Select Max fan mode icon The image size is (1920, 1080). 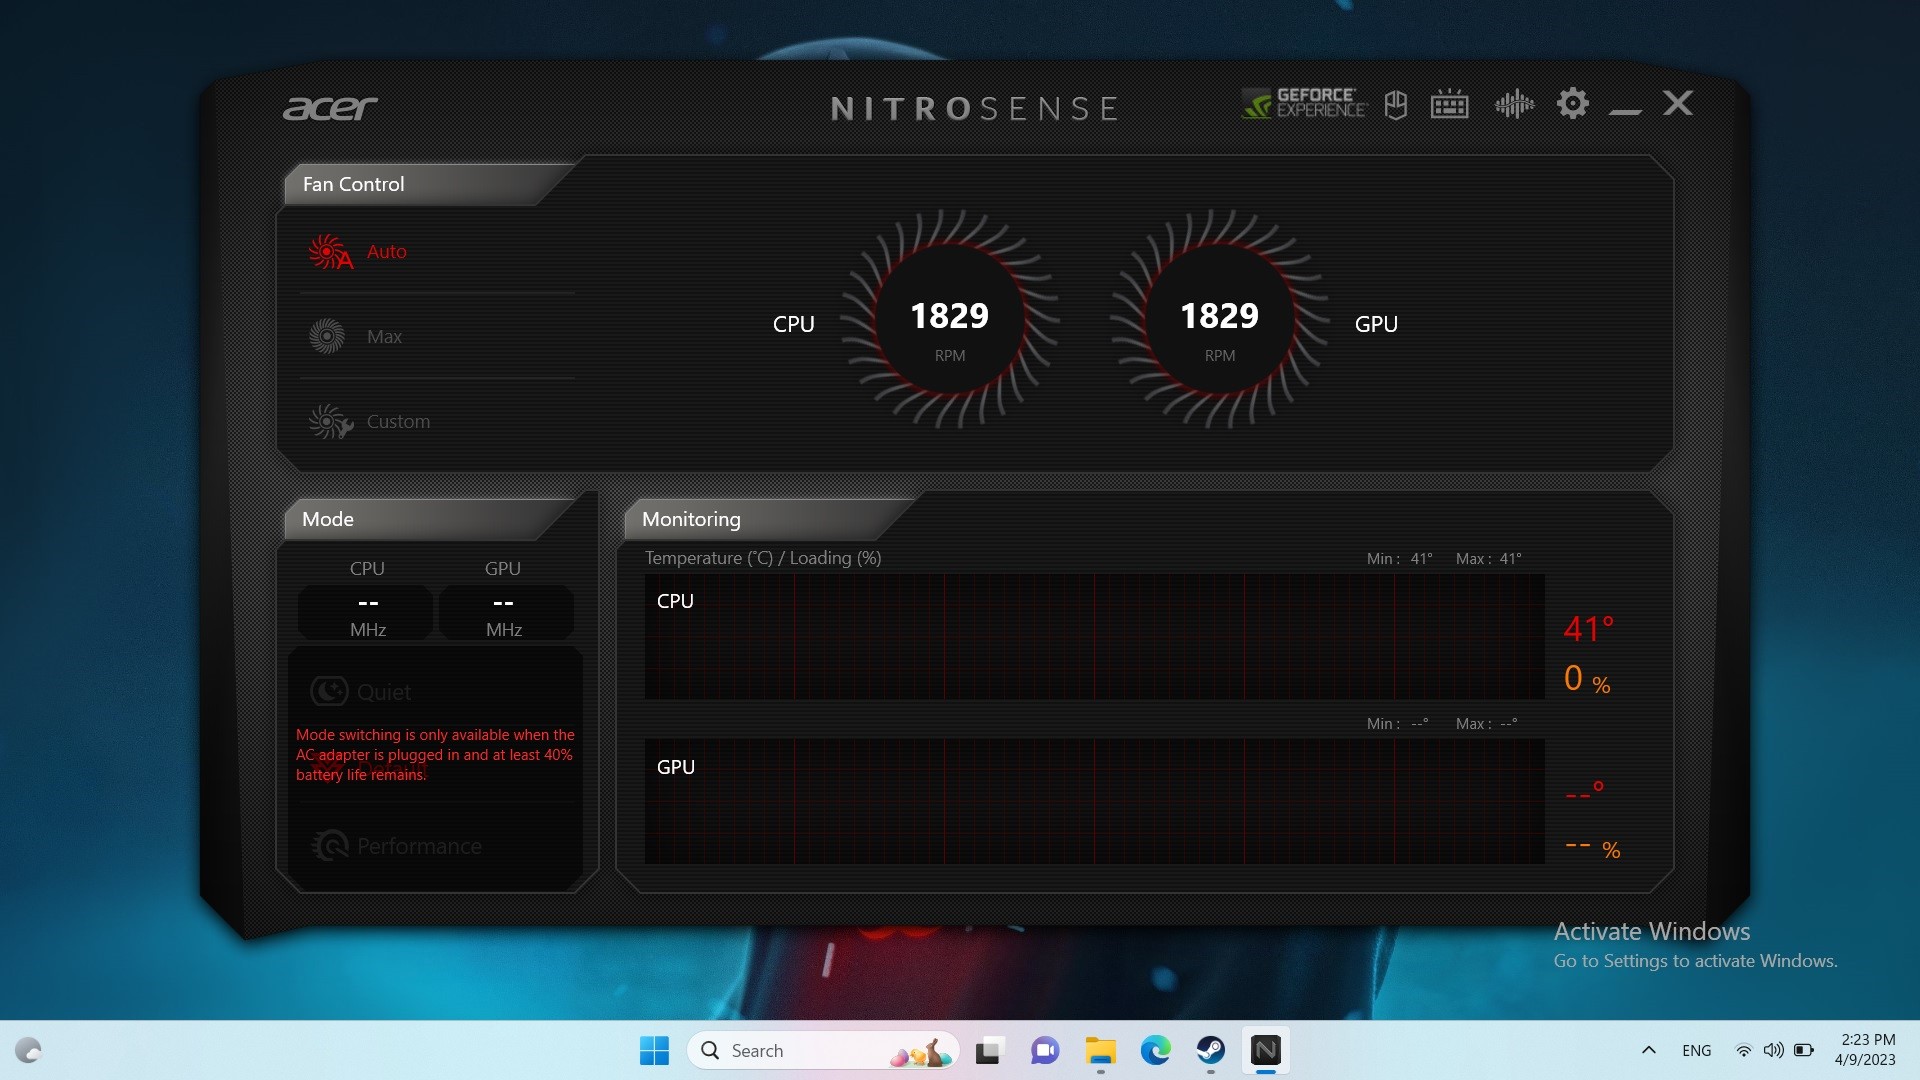click(327, 337)
